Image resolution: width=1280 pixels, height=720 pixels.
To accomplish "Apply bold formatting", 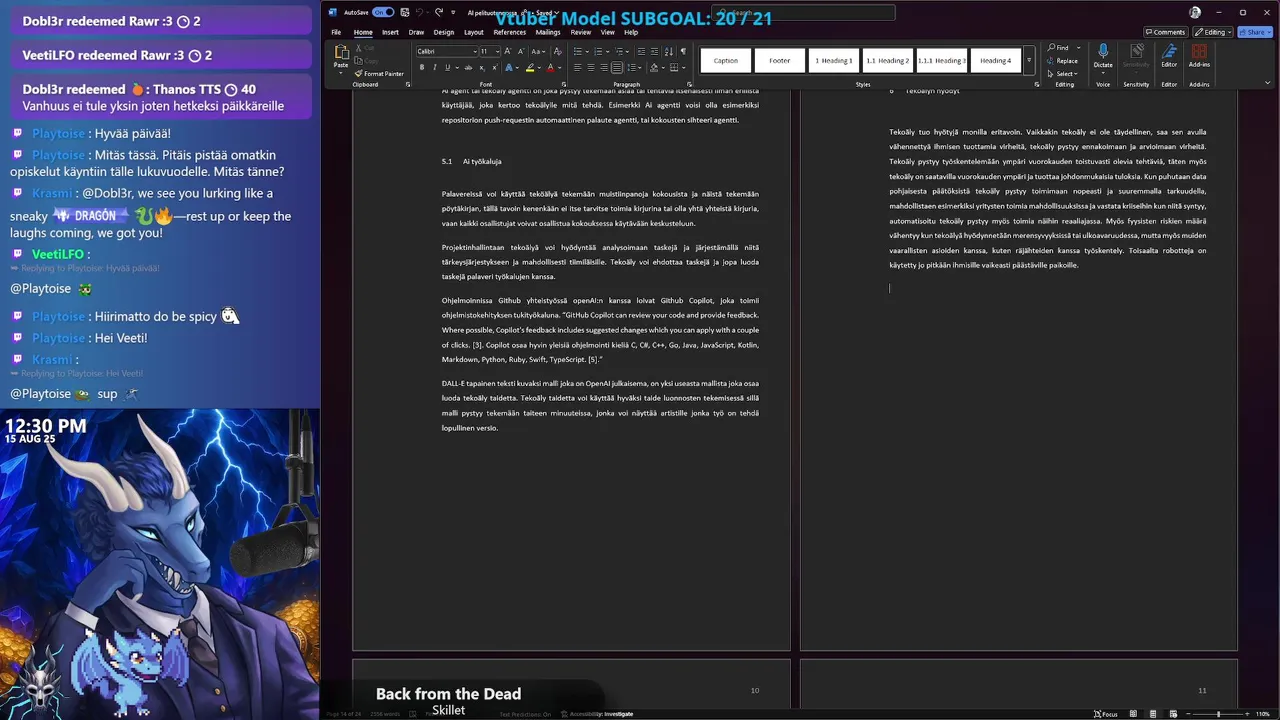I will (x=422, y=67).
